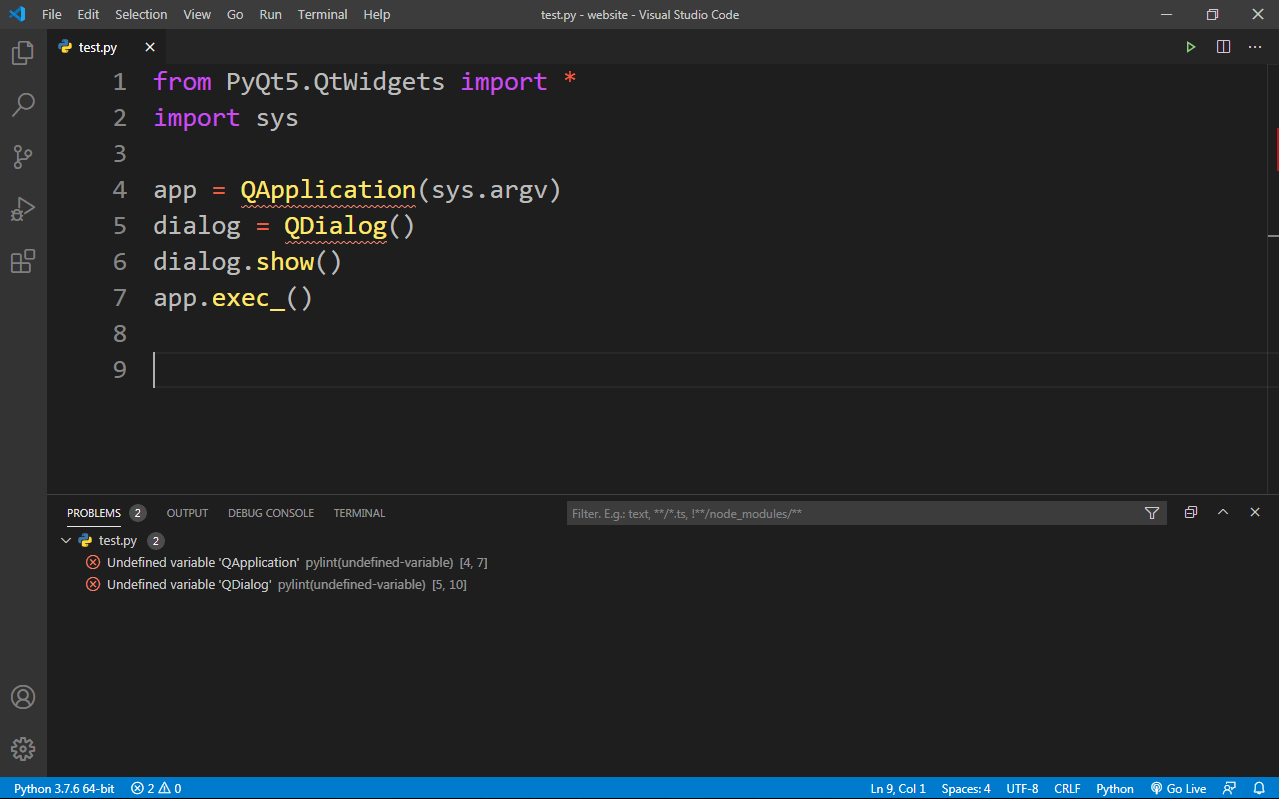Open the Source Control view

(x=22, y=157)
